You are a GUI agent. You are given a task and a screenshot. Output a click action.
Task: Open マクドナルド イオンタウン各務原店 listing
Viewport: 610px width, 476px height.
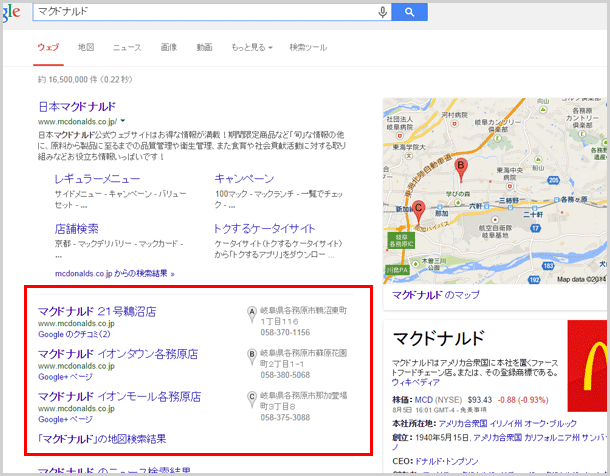(x=118, y=354)
